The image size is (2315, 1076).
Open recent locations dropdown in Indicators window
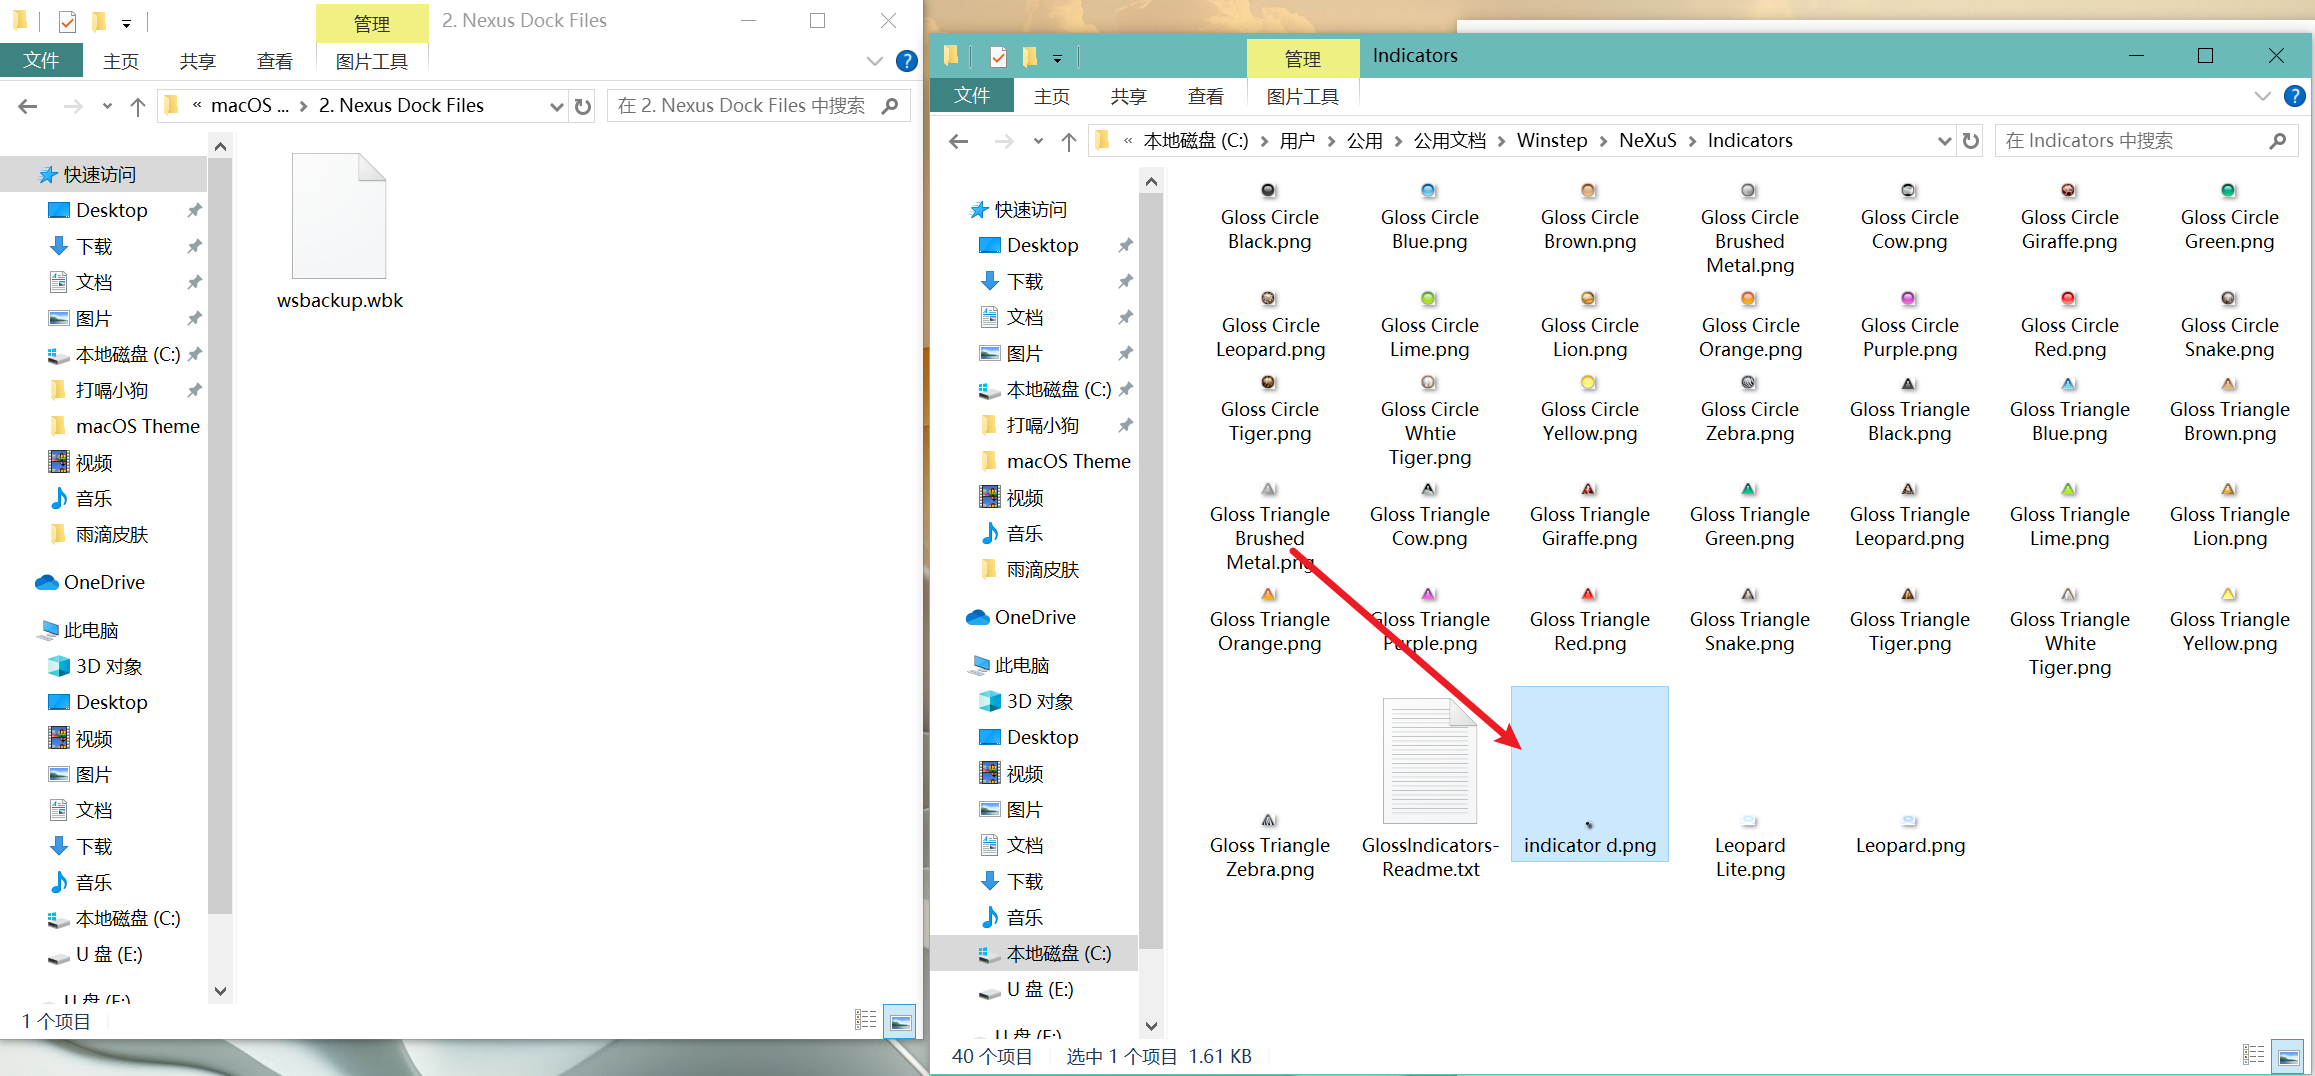1037,141
